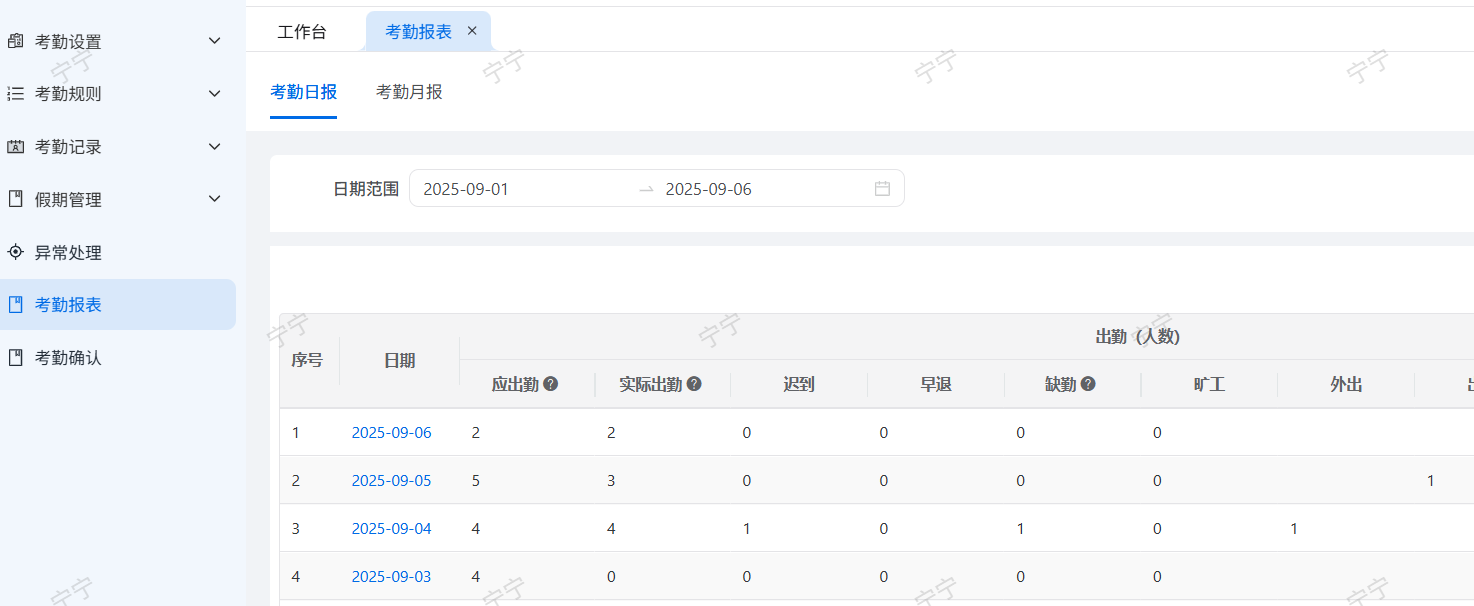This screenshot has height=606, width=1474.
Task: Expand the 假期管理 menu chevron
Action: click(214, 199)
